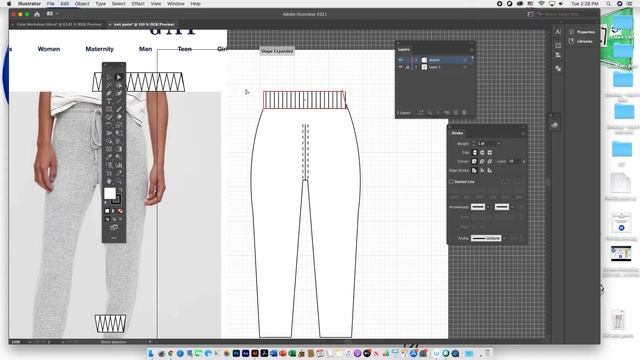Open the stroke Profile dropdown
The width and height of the screenshot is (640, 360).
click(x=504, y=238)
